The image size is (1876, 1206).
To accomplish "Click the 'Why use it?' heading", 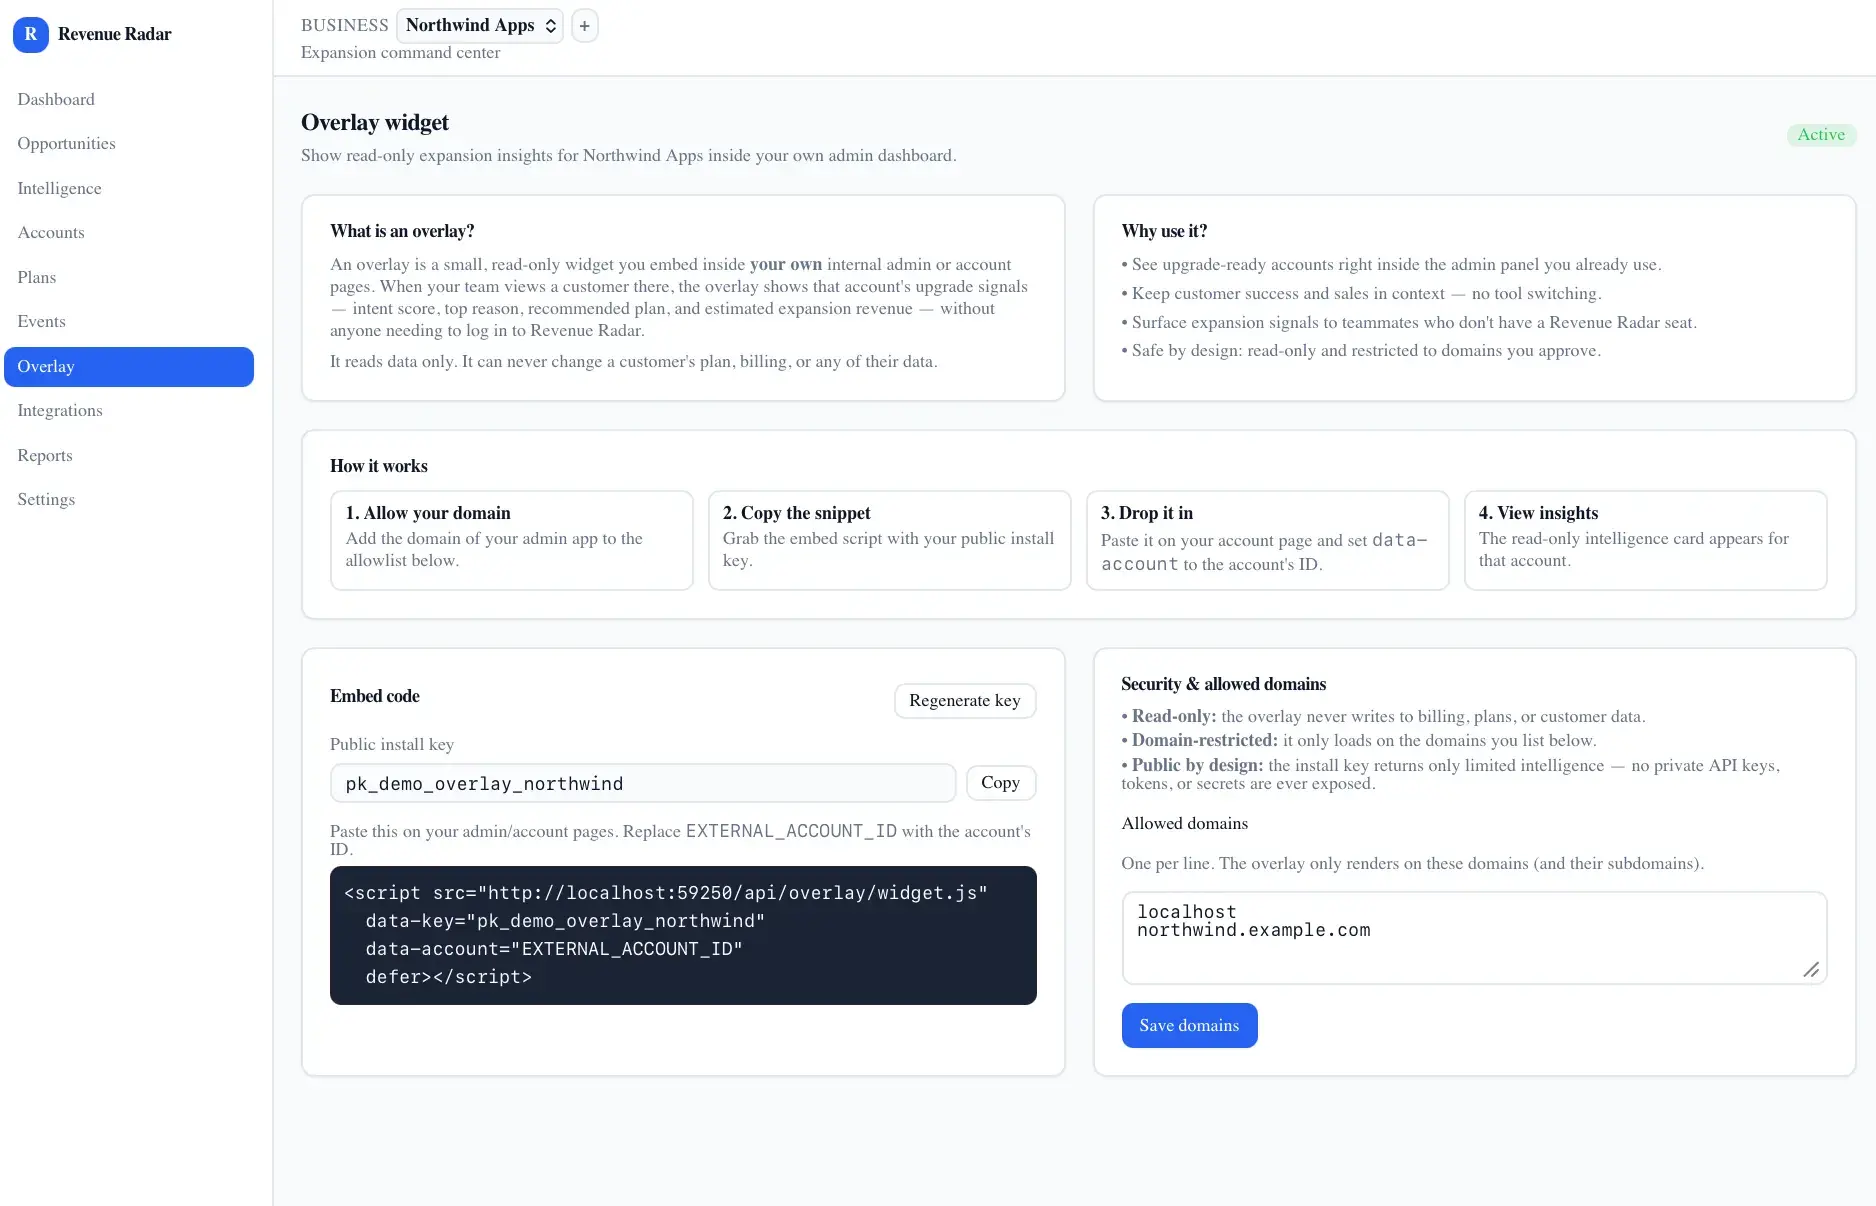I will pos(1164,231).
